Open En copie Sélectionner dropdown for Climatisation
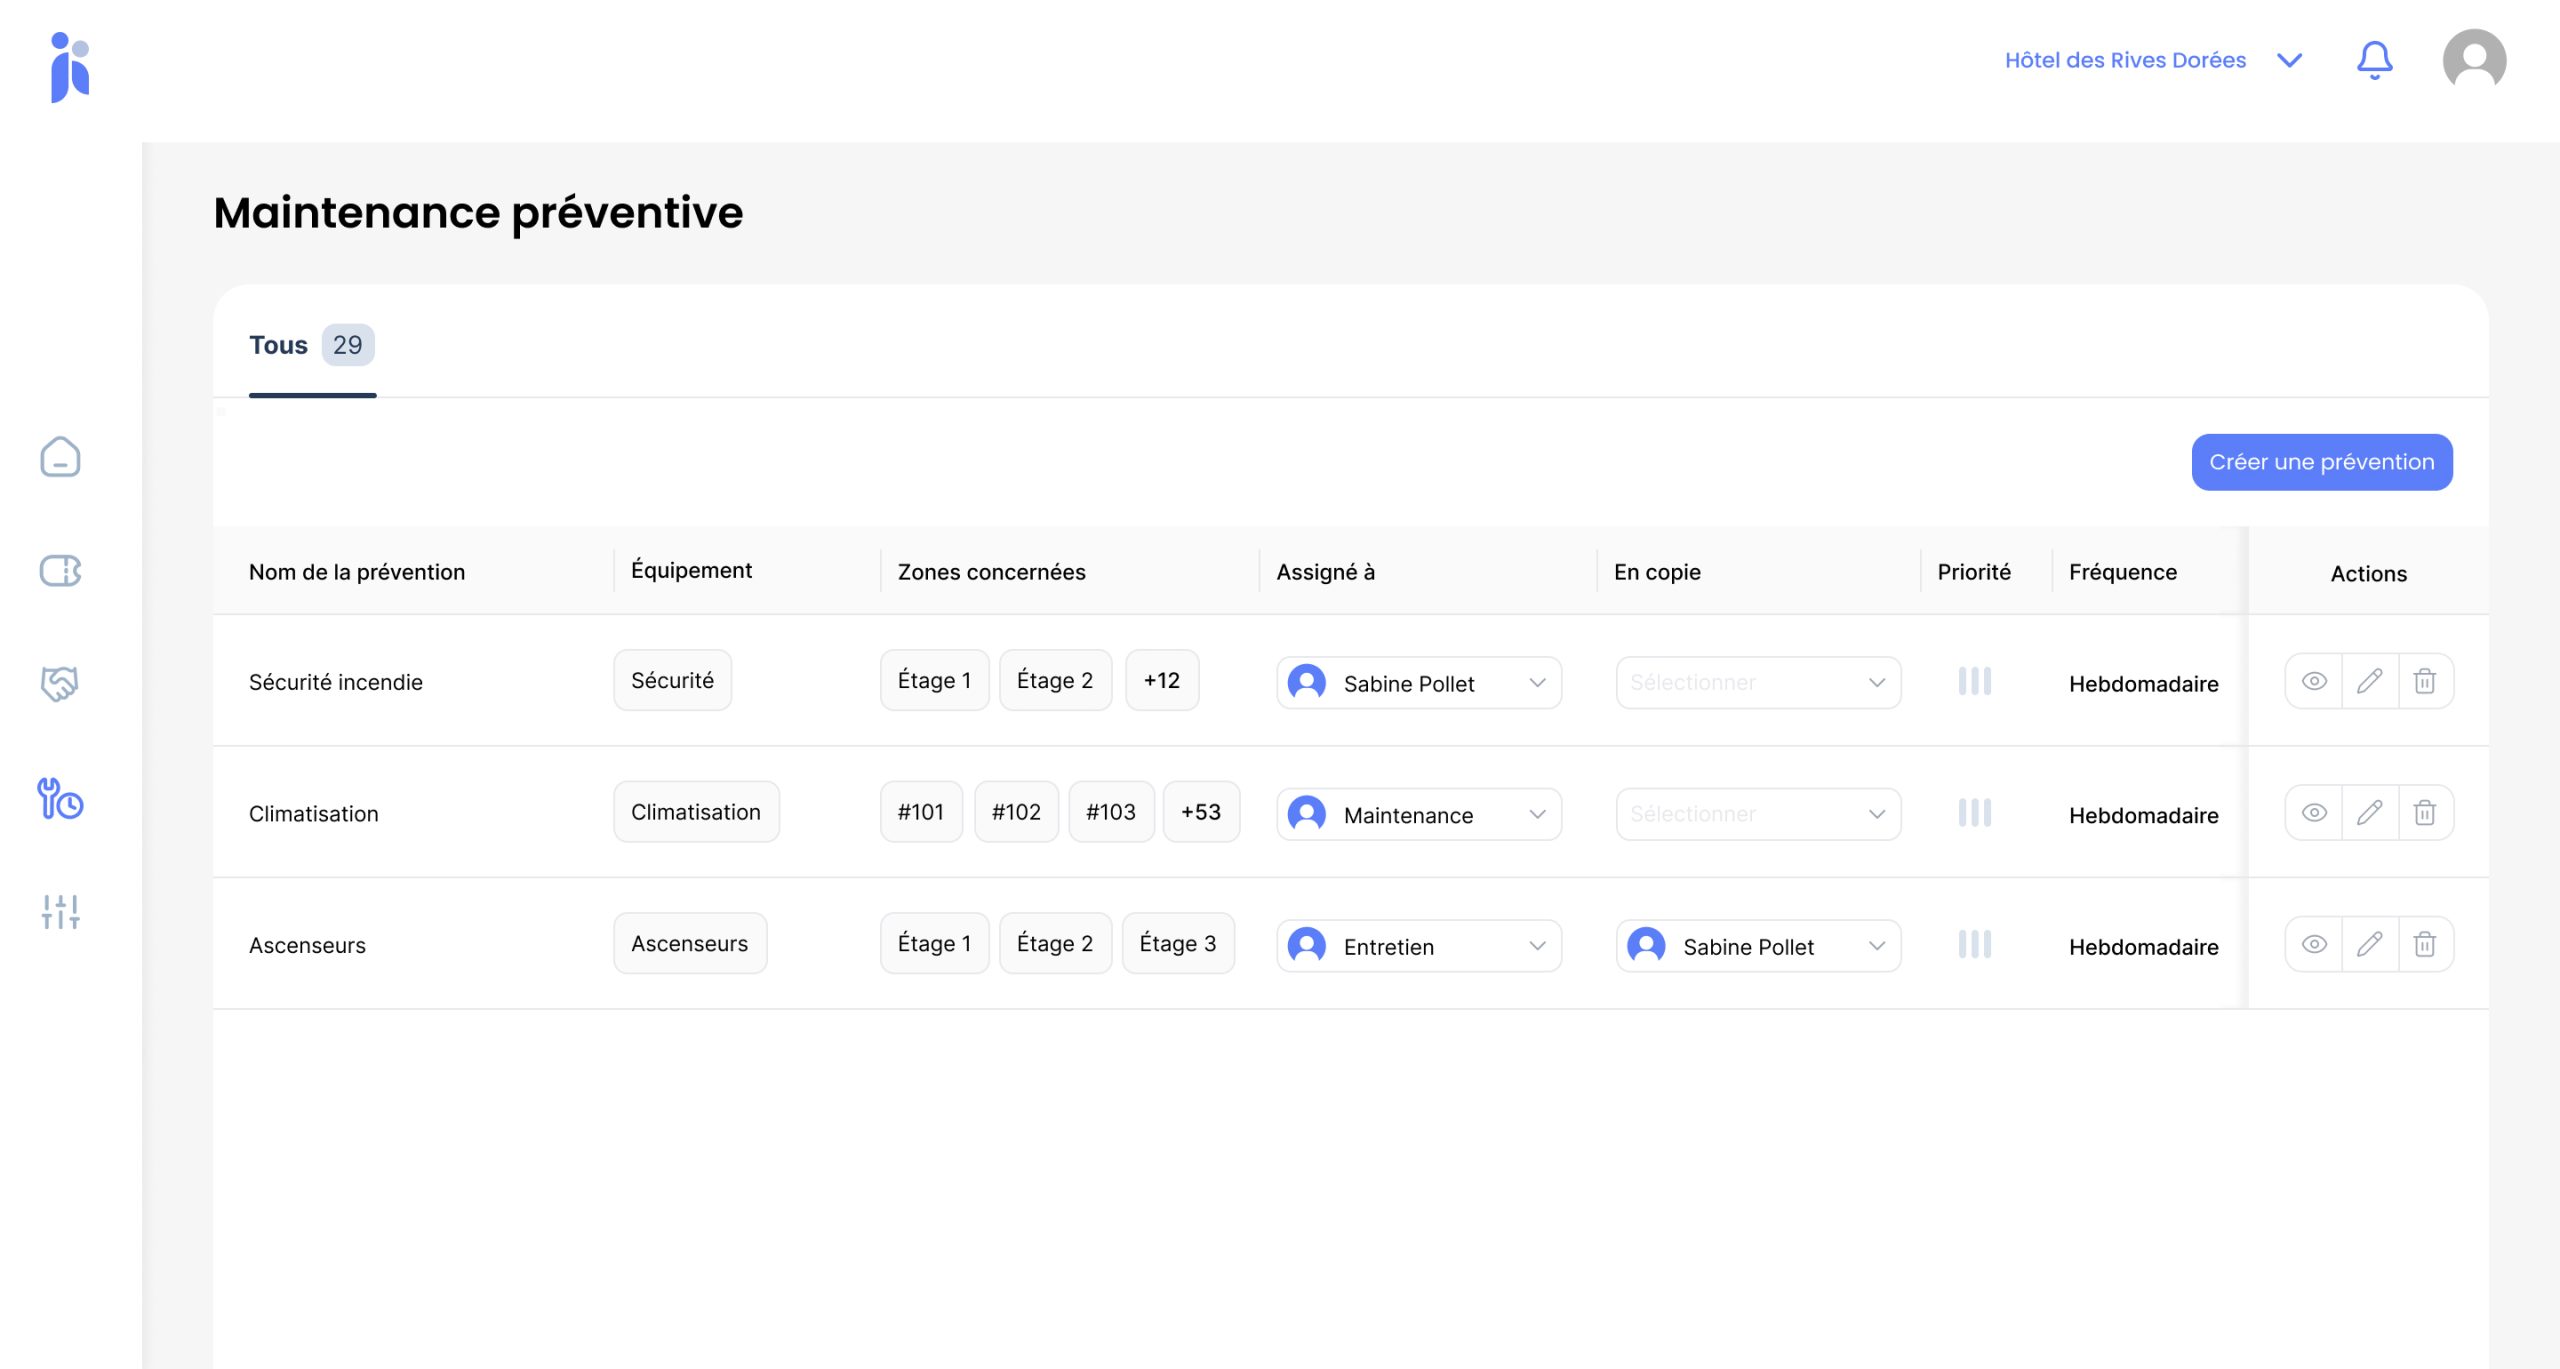2560x1369 pixels. (x=1757, y=814)
